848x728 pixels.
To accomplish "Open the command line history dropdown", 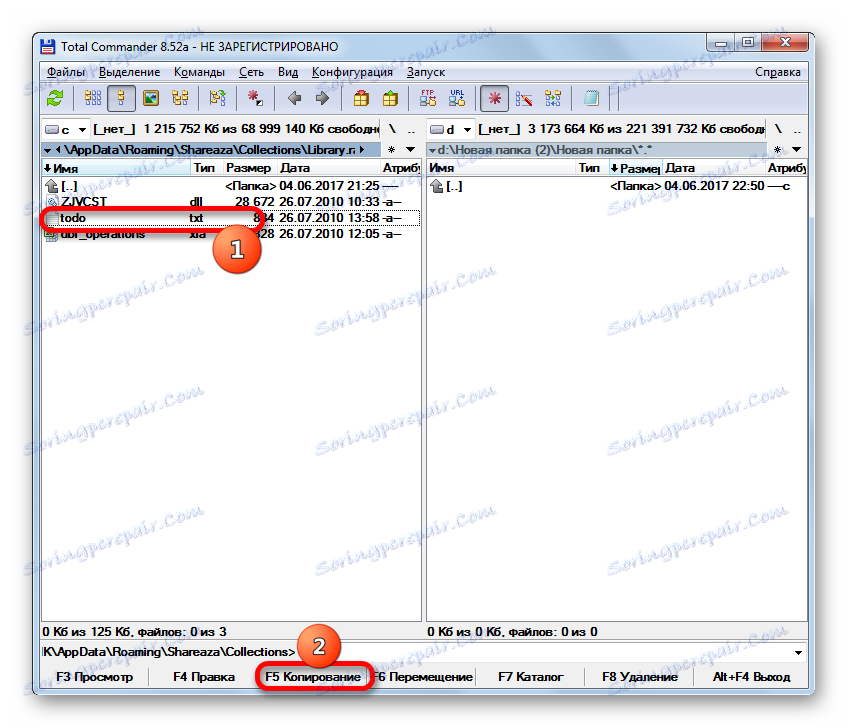I will (x=798, y=652).
